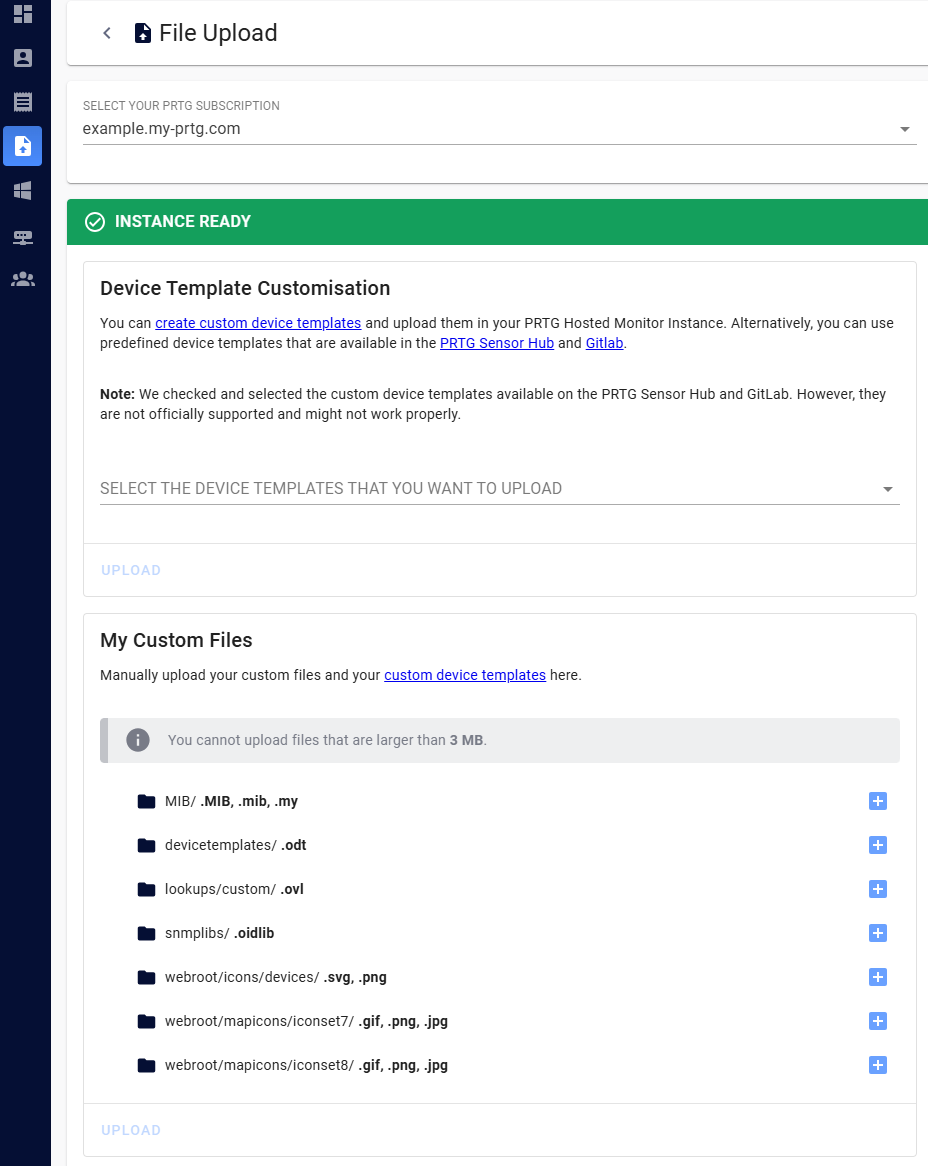The height and width of the screenshot is (1166, 928).
Task: Select the snmplibs/ .oidlib row text
Action: pyautogui.click(x=219, y=933)
